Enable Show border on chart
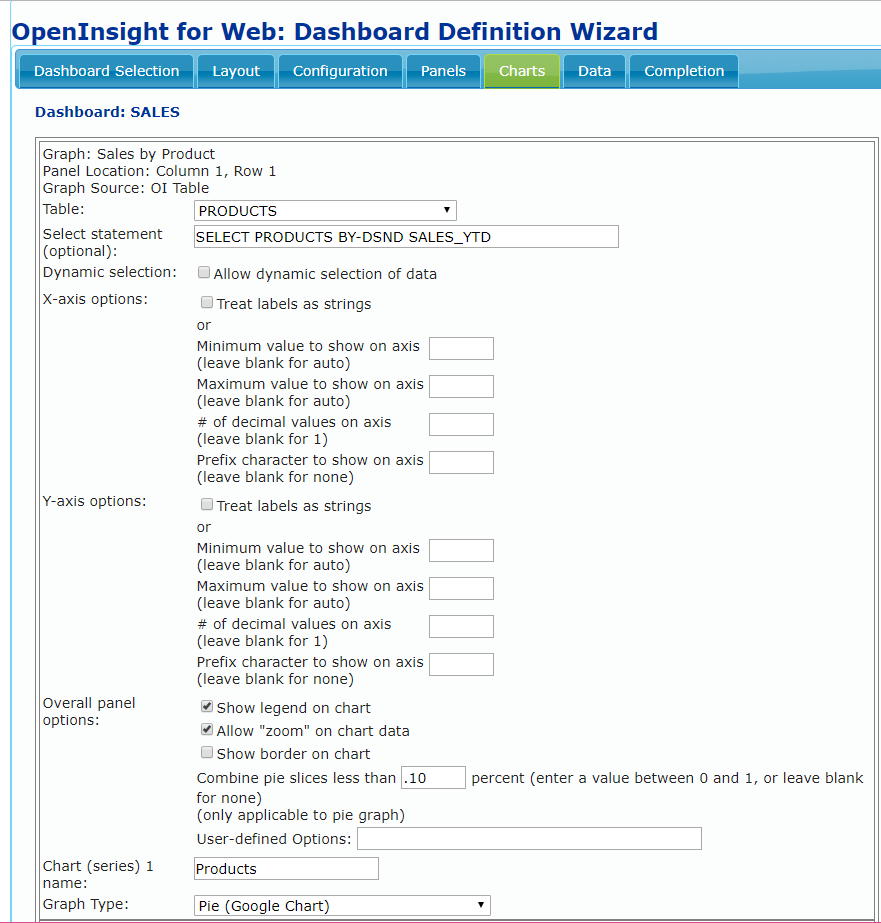Image resolution: width=881 pixels, height=923 pixels. coord(207,752)
